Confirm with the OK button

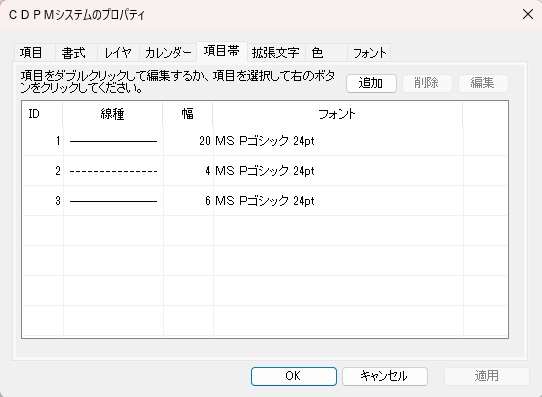coord(293,376)
